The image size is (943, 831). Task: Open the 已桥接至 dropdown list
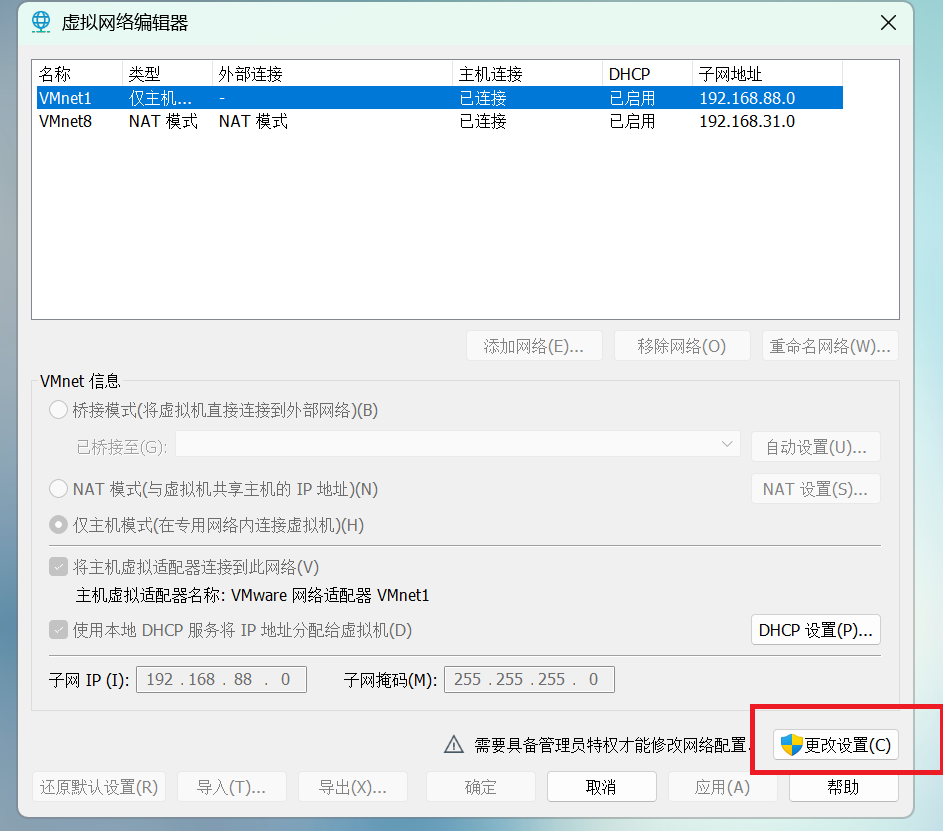(x=455, y=446)
